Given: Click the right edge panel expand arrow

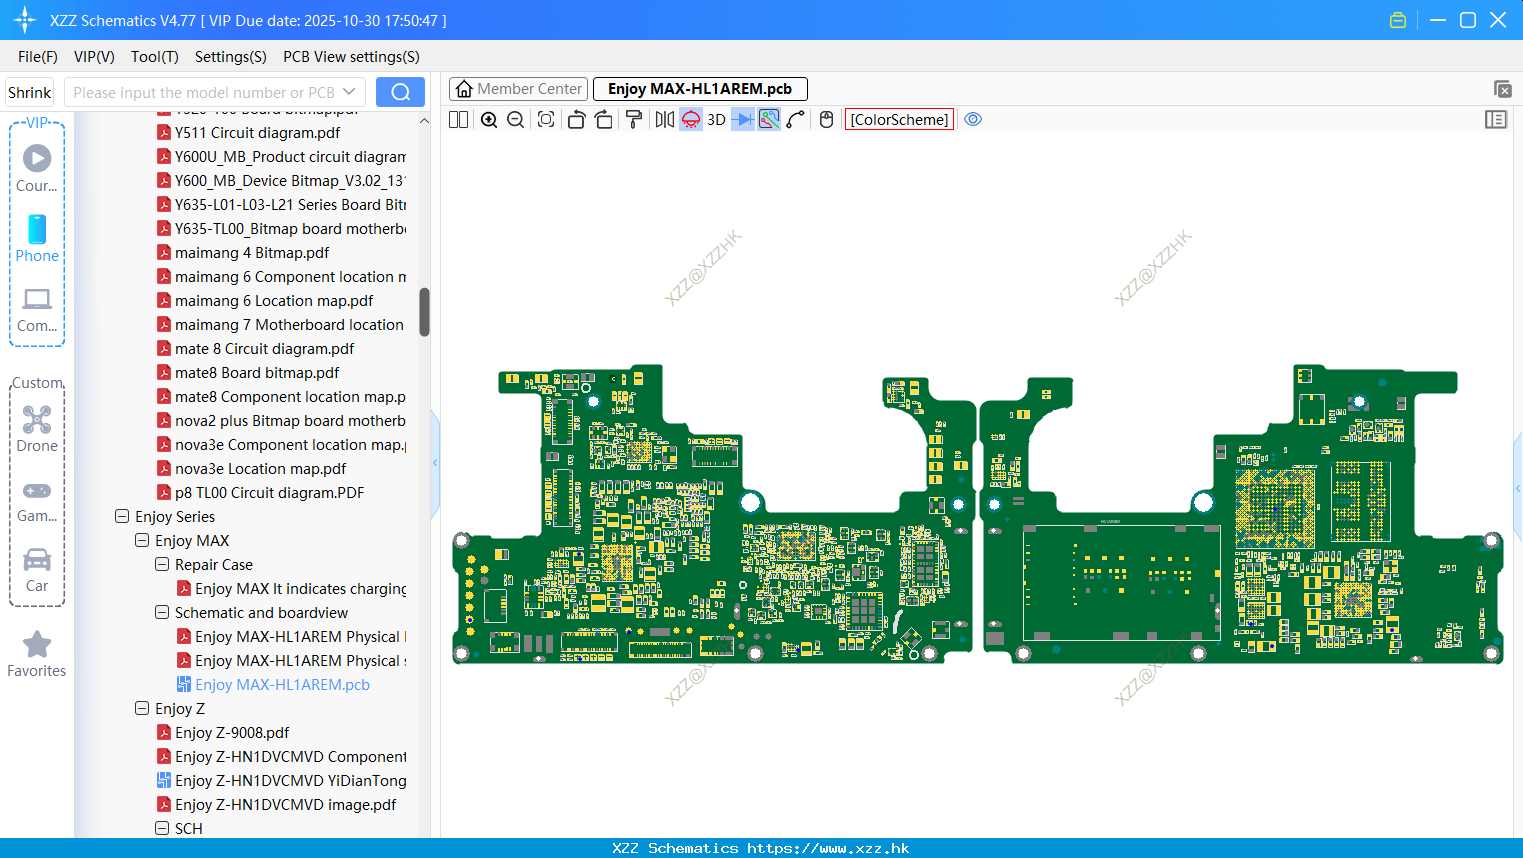Looking at the screenshot, I should 1518,488.
